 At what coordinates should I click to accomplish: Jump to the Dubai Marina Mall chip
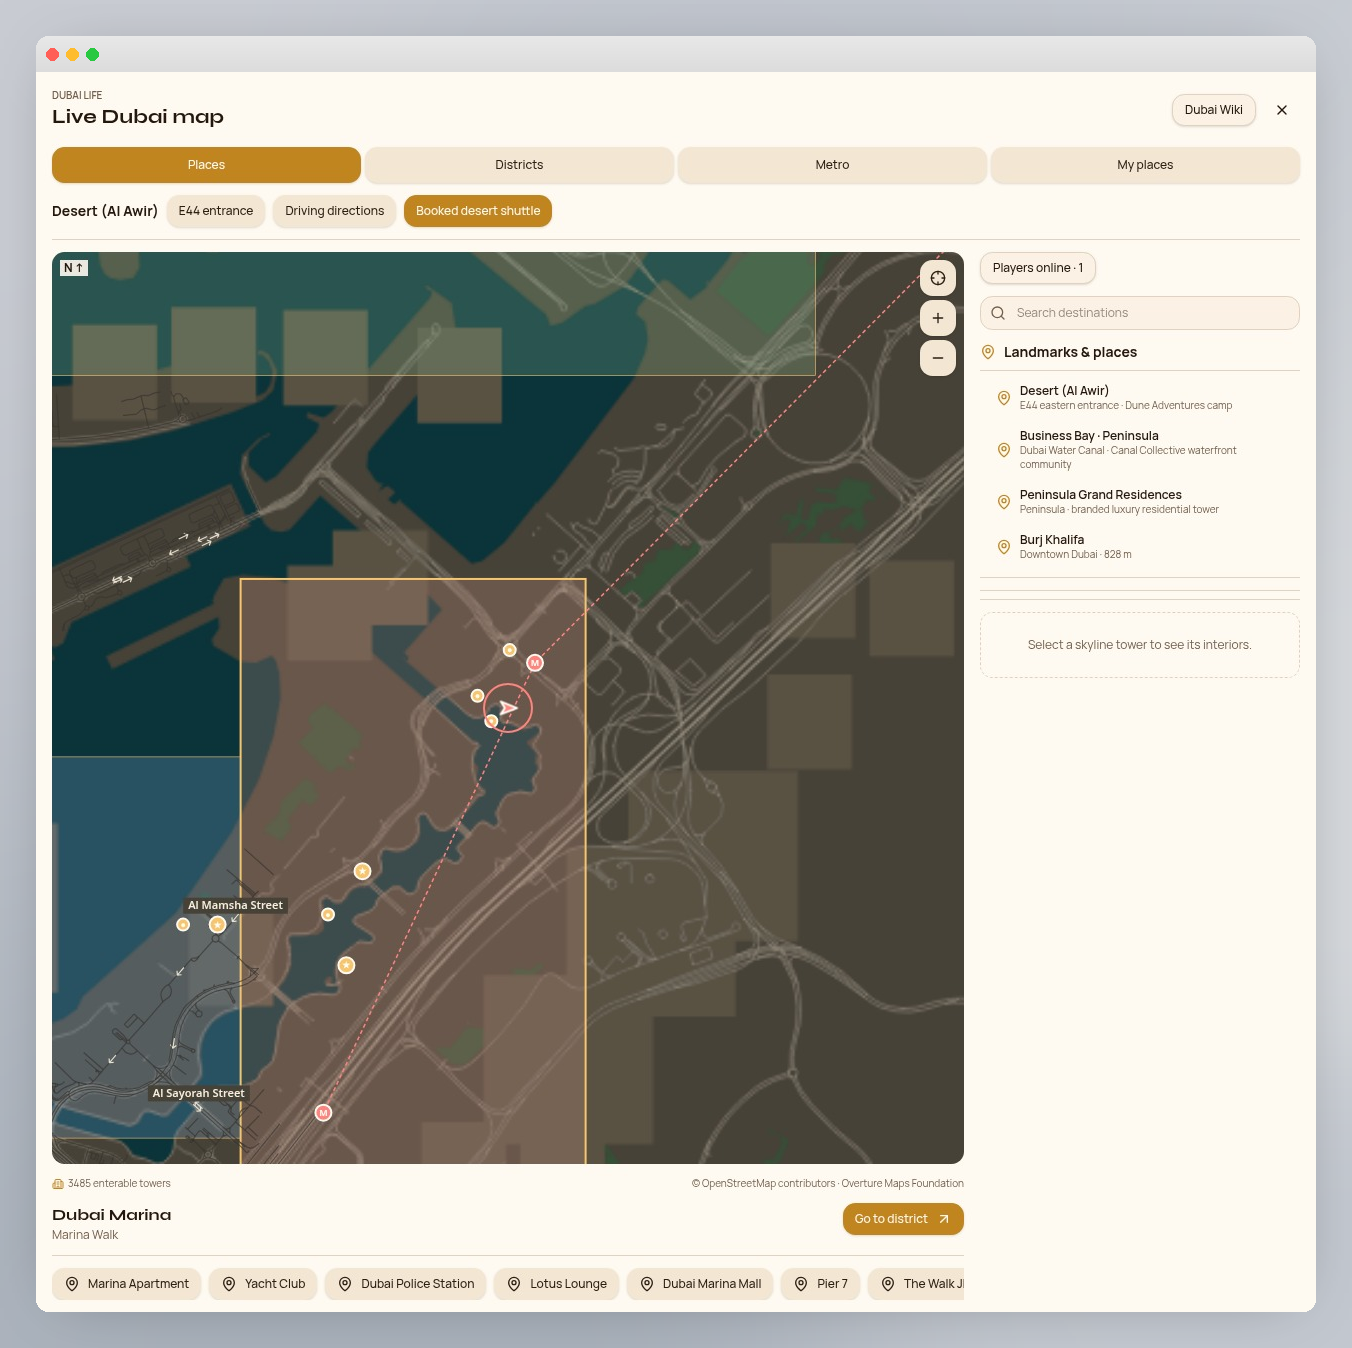pos(700,1284)
